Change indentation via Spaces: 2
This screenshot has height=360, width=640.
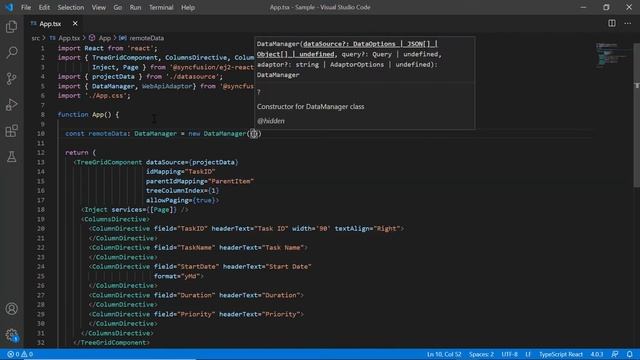[x=481, y=354]
